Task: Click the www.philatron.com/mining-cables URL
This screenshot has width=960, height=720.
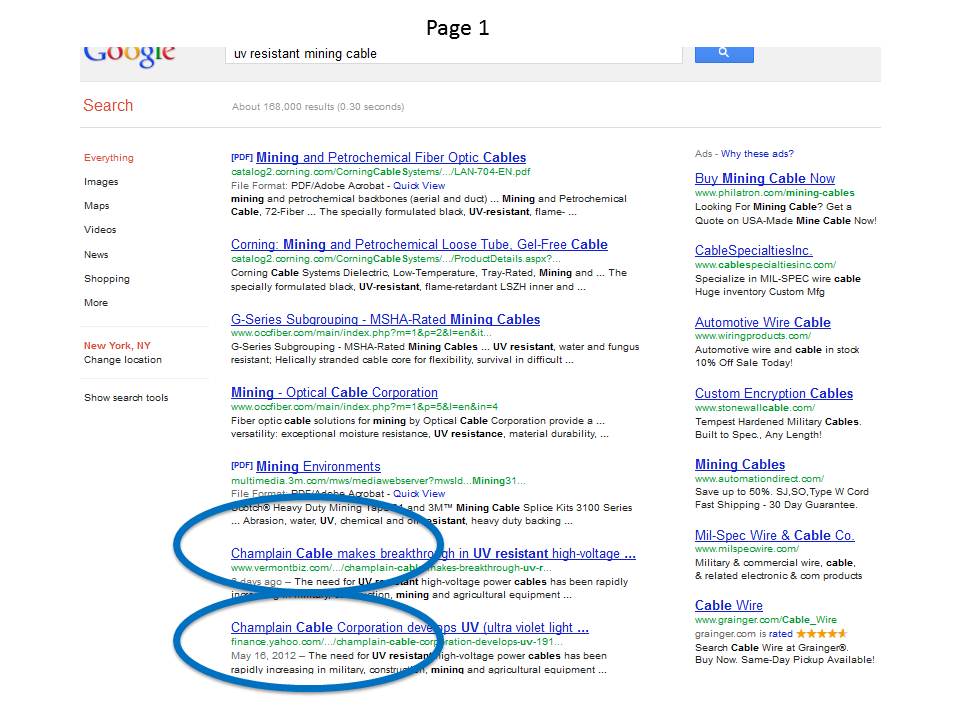Action: 774,193
